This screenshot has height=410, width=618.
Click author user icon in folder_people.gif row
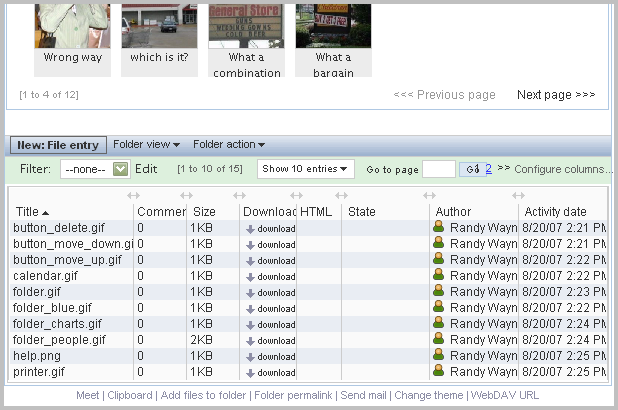pos(438,338)
